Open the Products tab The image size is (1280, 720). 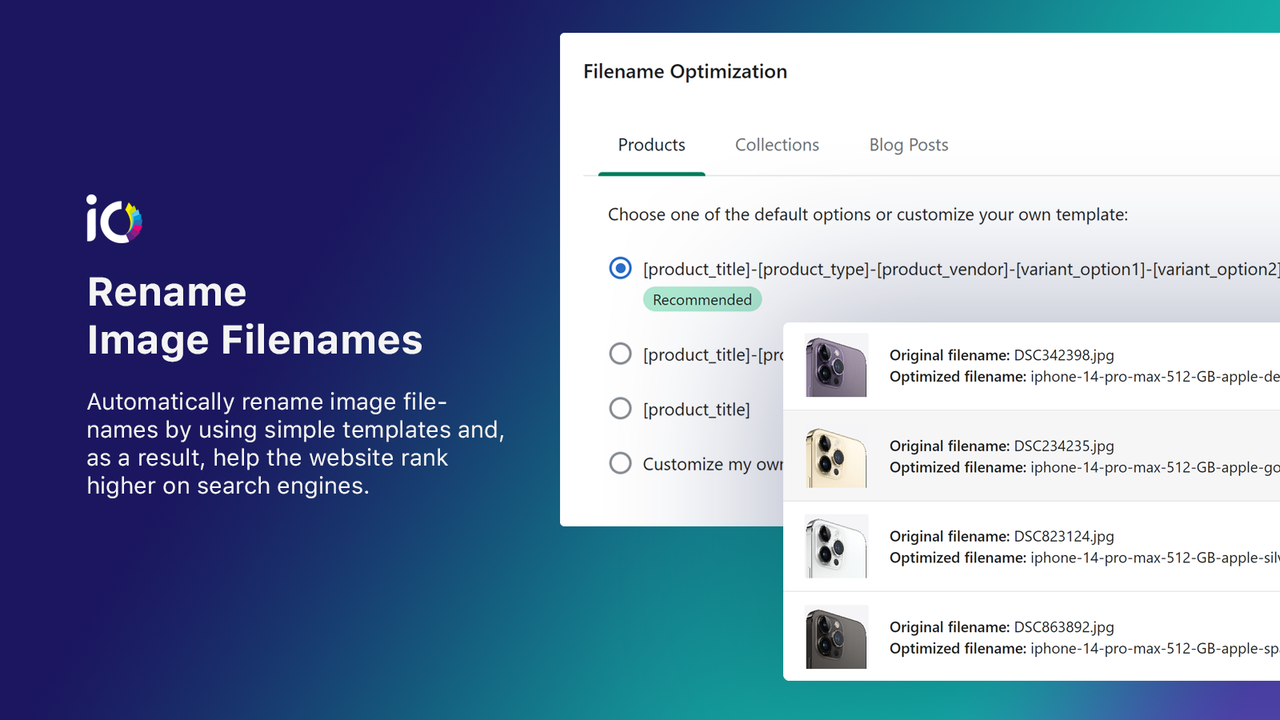click(651, 144)
